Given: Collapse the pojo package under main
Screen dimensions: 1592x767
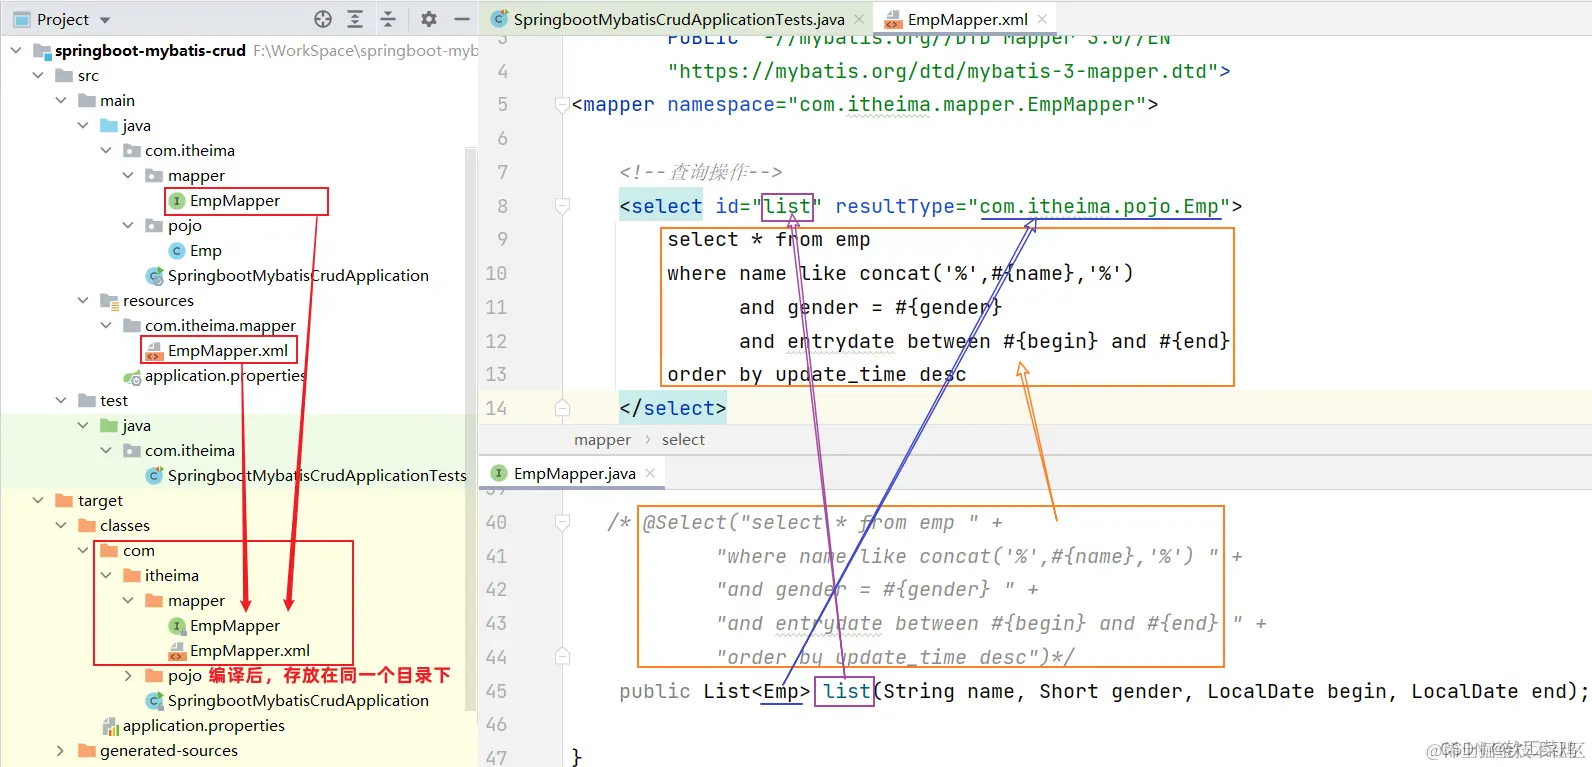Looking at the screenshot, I should point(128,225).
